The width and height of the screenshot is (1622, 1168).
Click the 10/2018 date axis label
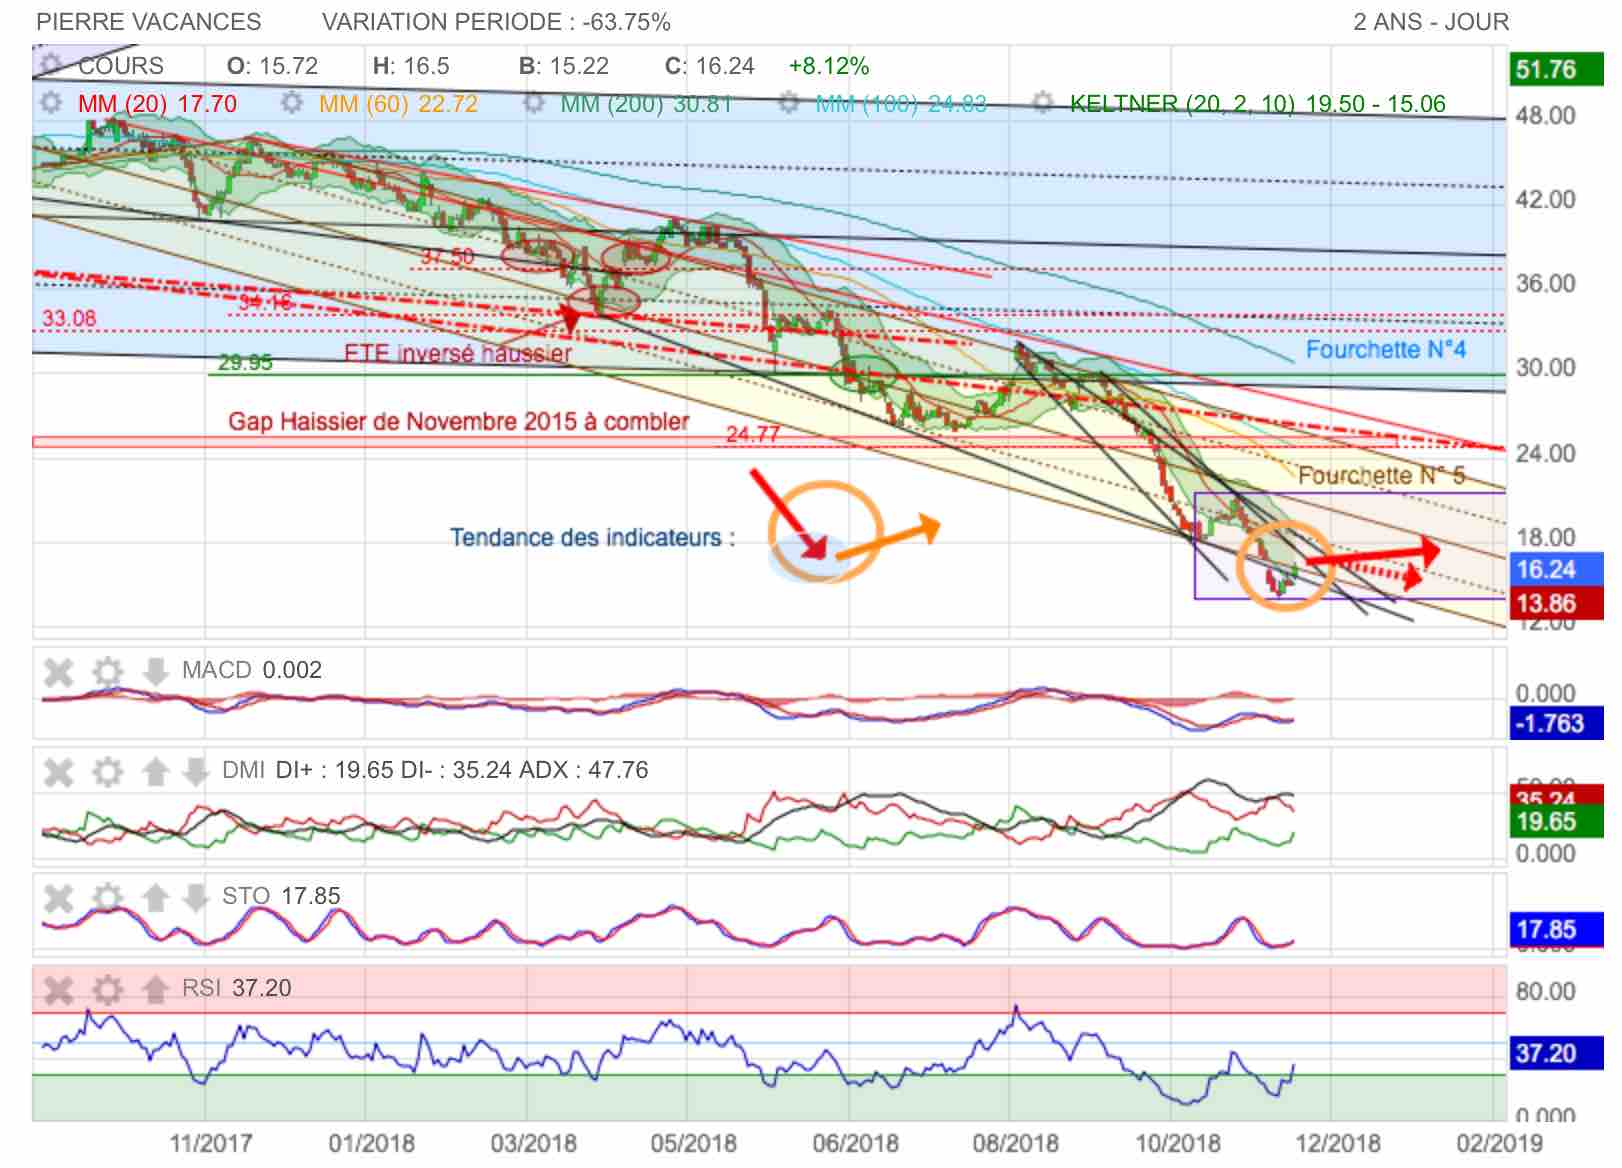tap(1177, 1143)
